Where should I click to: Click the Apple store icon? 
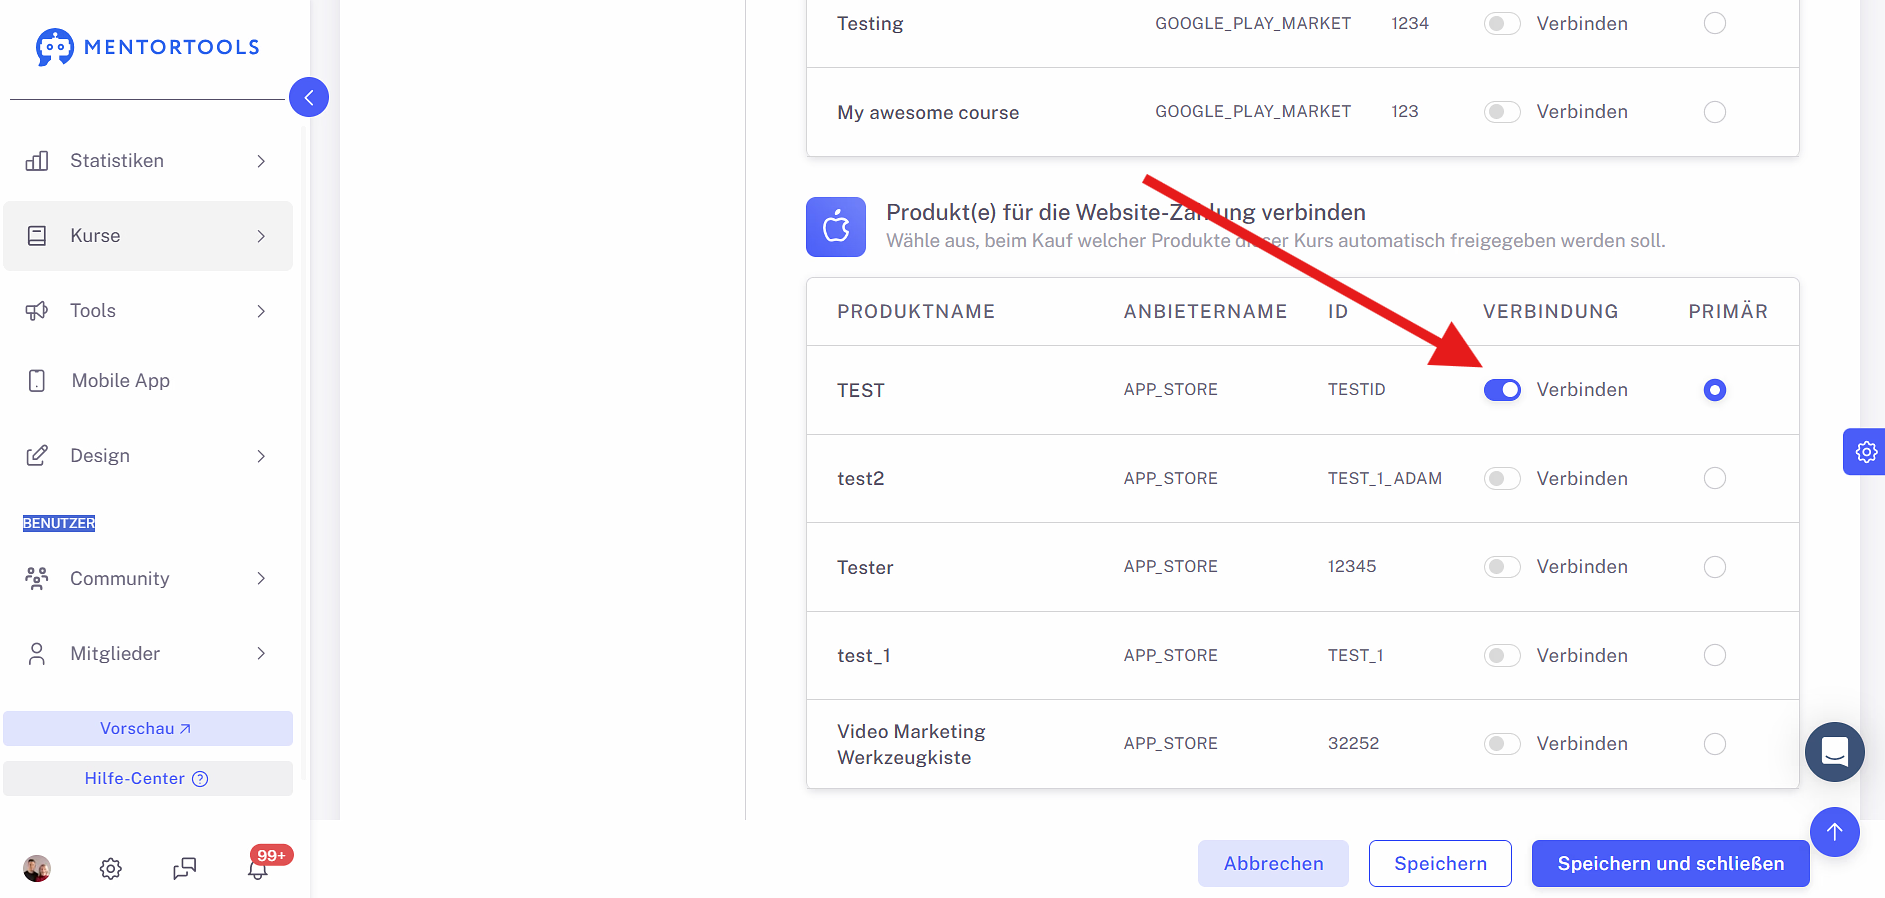tap(836, 227)
